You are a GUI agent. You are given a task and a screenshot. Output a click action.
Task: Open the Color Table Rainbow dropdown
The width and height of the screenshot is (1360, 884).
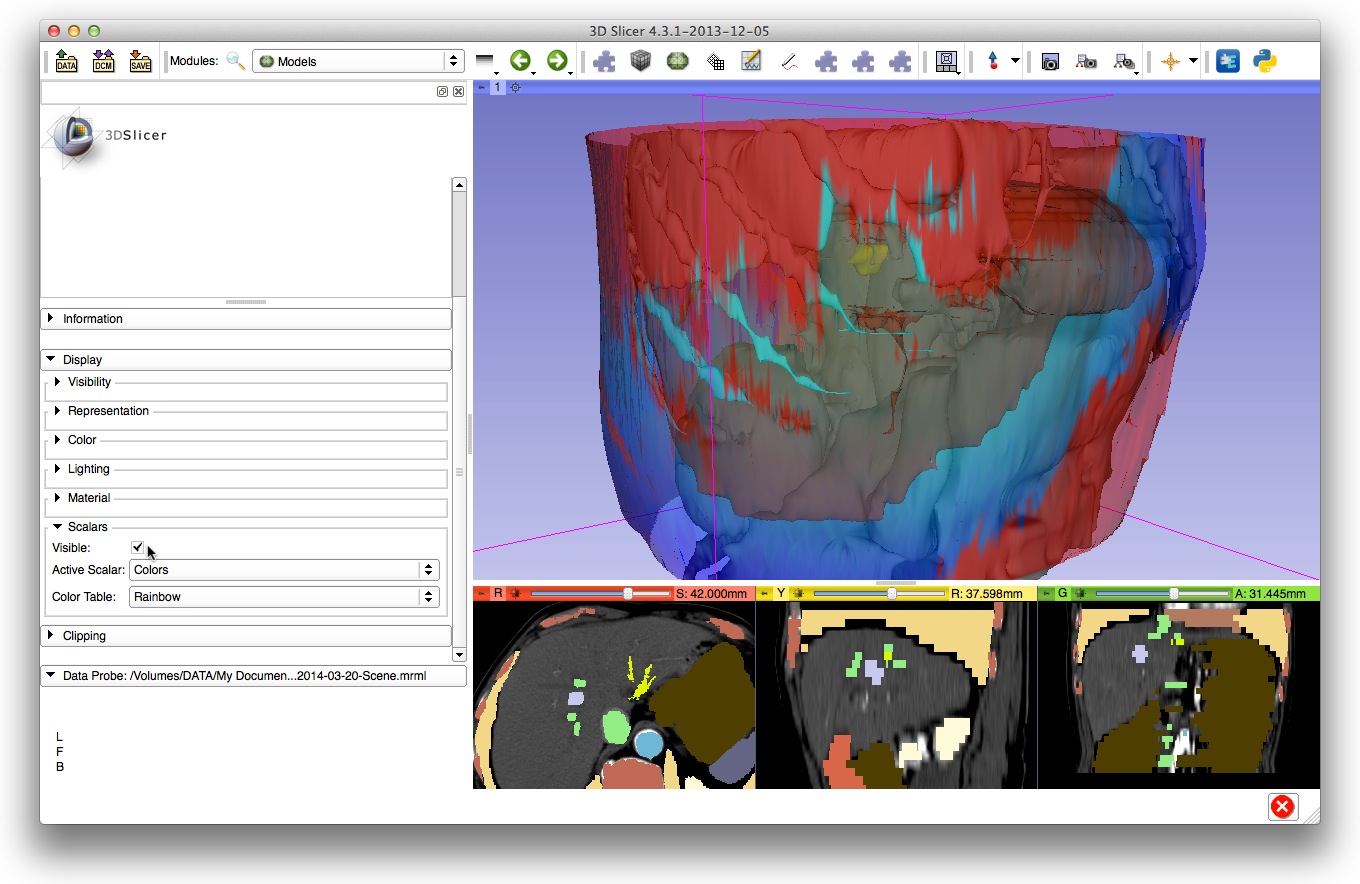283,597
